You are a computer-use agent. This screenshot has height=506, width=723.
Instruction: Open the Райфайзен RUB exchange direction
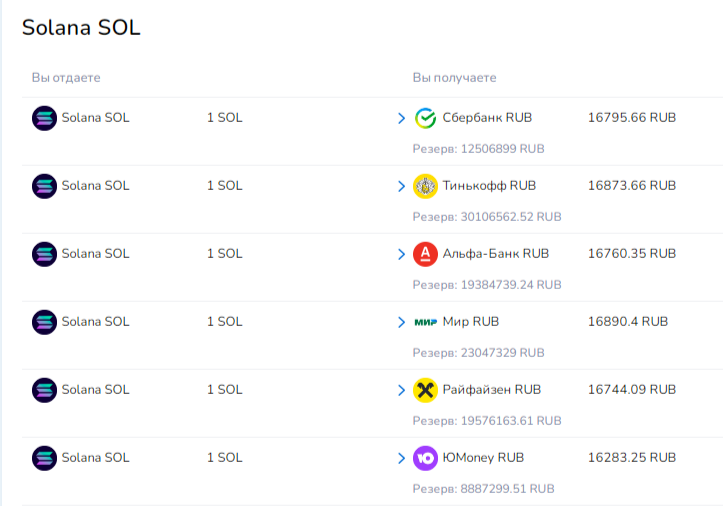tap(492, 389)
